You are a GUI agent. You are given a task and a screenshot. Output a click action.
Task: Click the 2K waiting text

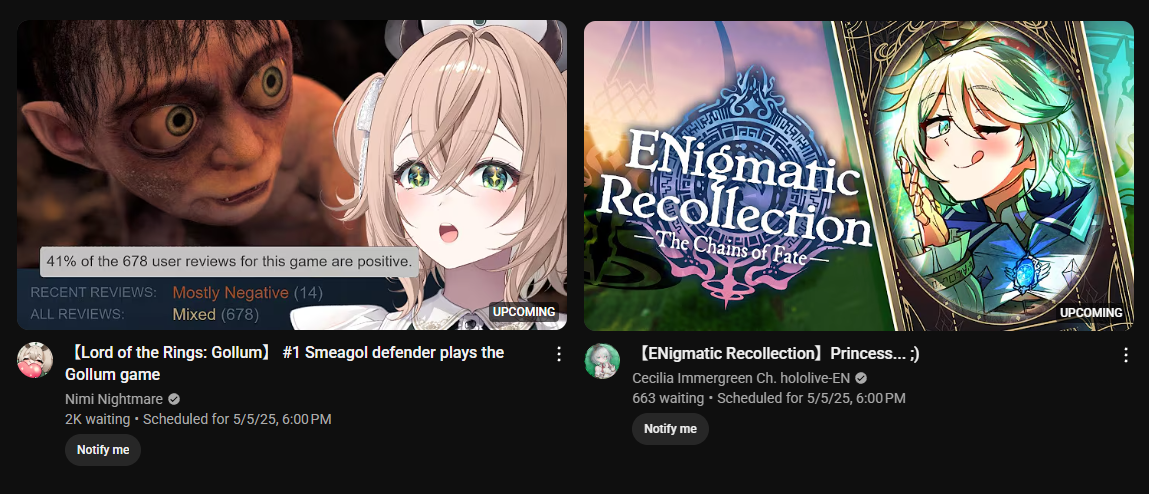point(97,419)
